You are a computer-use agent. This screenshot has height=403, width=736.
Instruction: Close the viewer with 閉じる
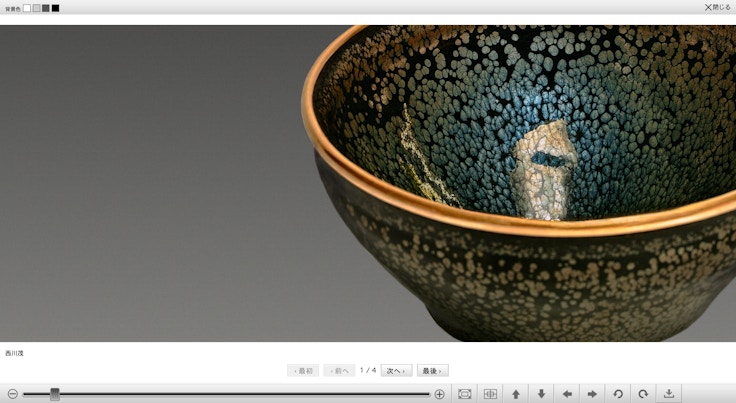(717, 7)
